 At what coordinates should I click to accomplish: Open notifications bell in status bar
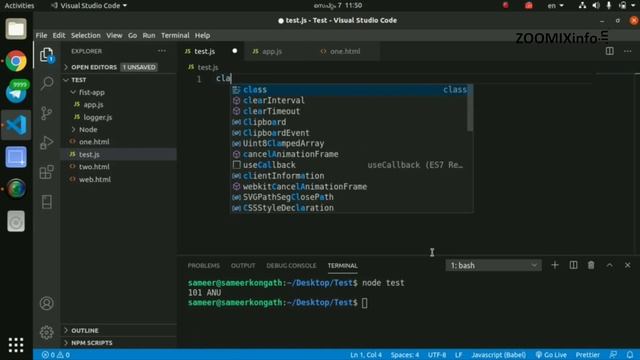point(630,355)
